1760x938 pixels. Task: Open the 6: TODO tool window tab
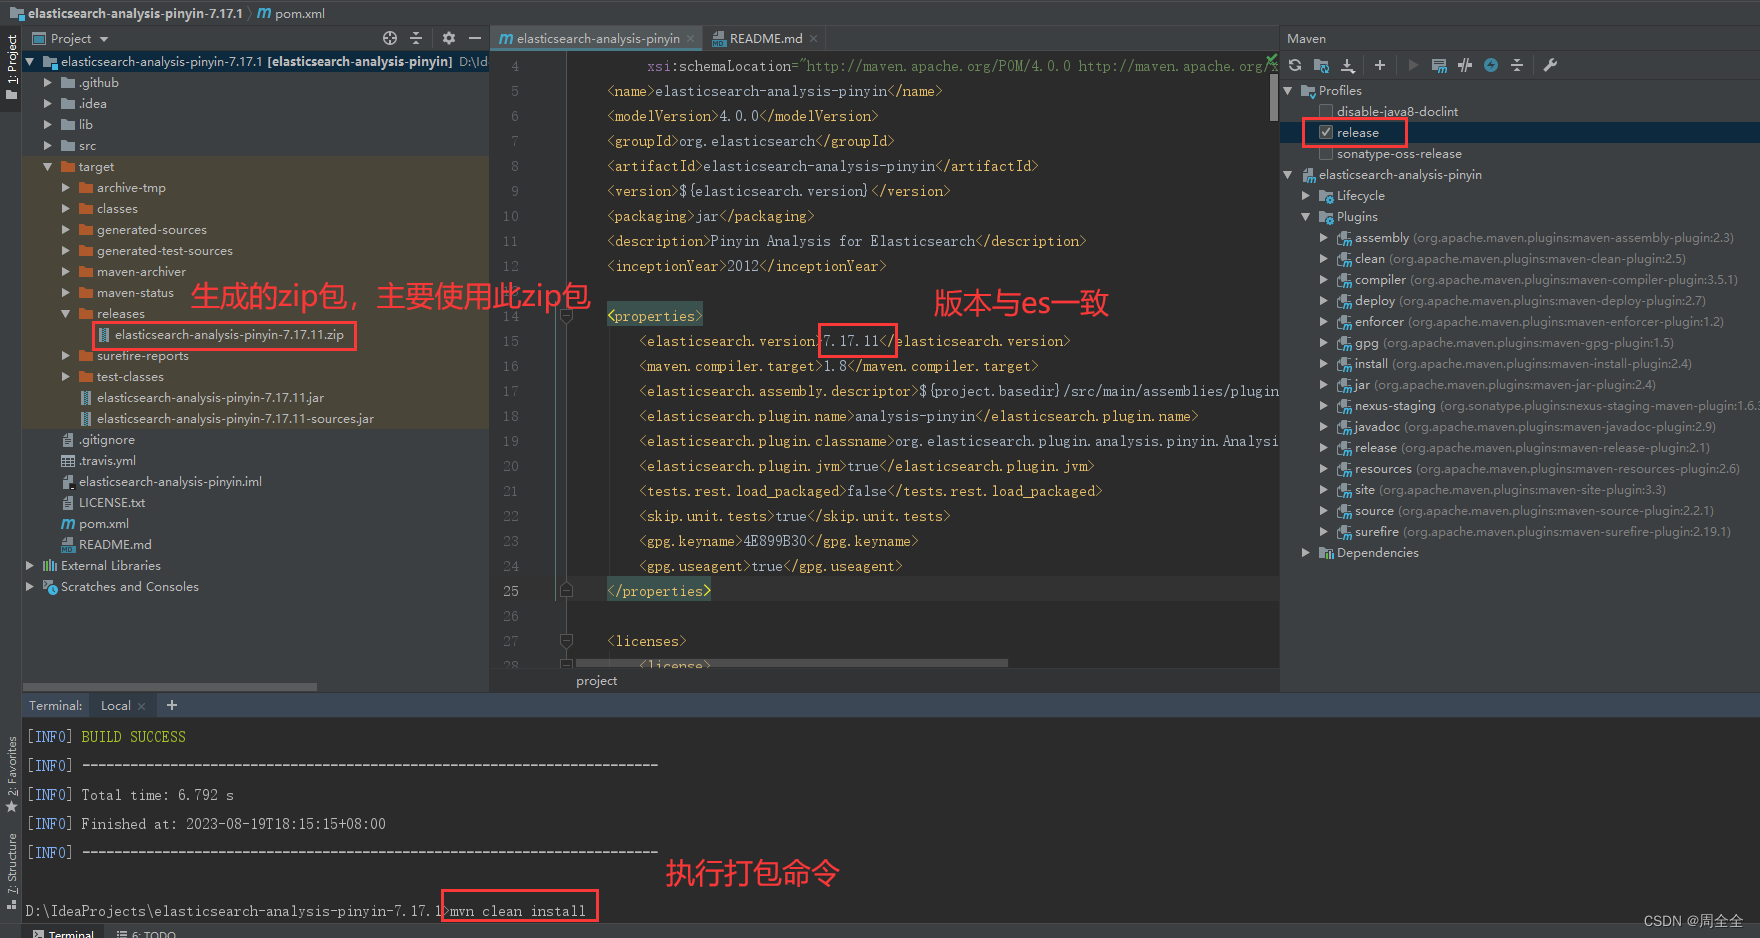[x=146, y=933]
